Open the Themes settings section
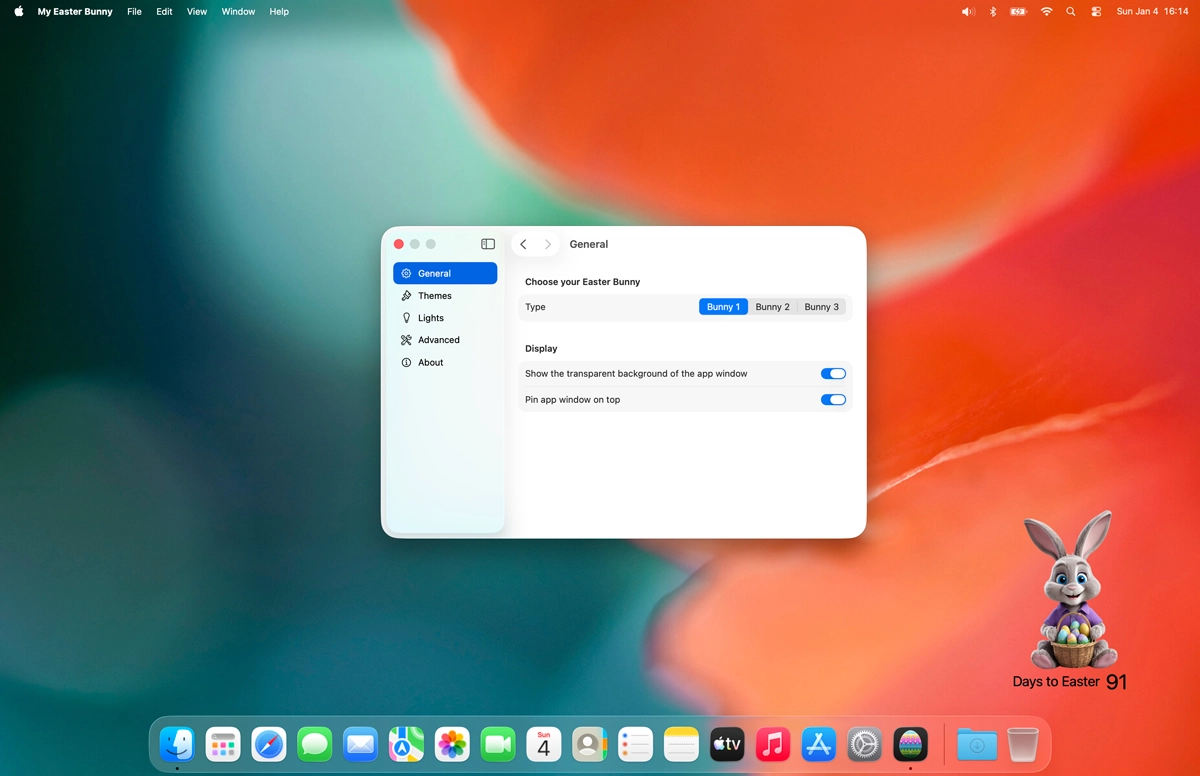1200x776 pixels. point(434,296)
